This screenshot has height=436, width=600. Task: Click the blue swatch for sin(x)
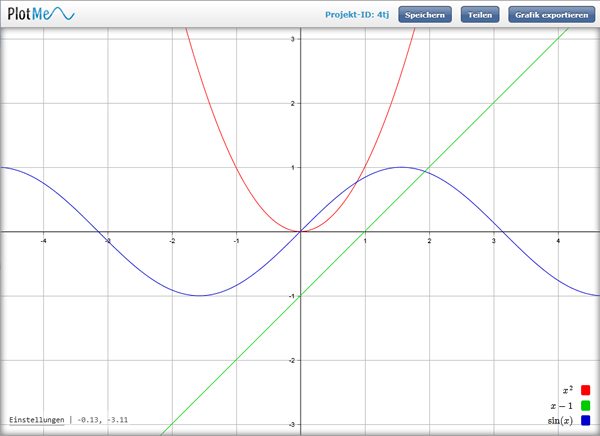[x=585, y=420]
